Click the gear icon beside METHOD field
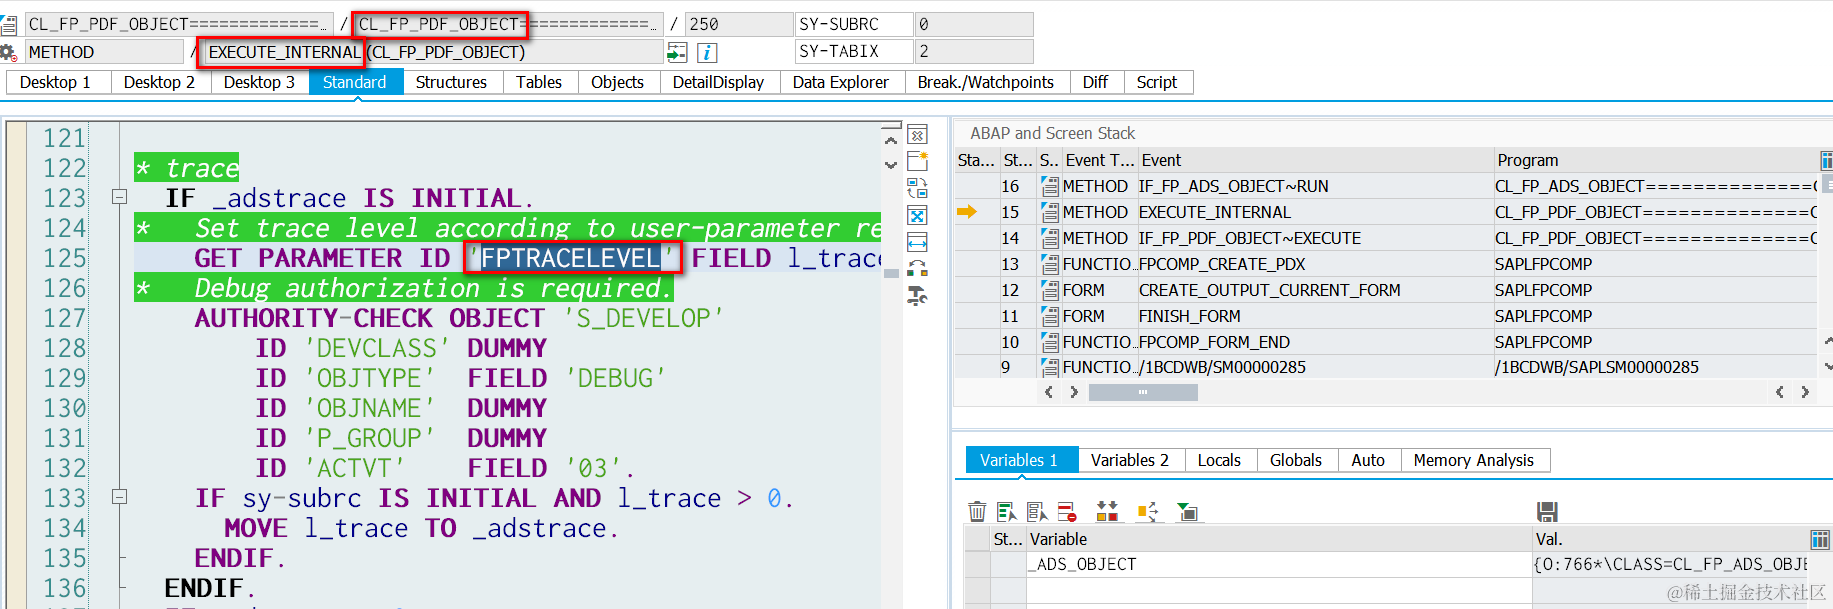This screenshot has height=609, width=1833. pos(9,52)
